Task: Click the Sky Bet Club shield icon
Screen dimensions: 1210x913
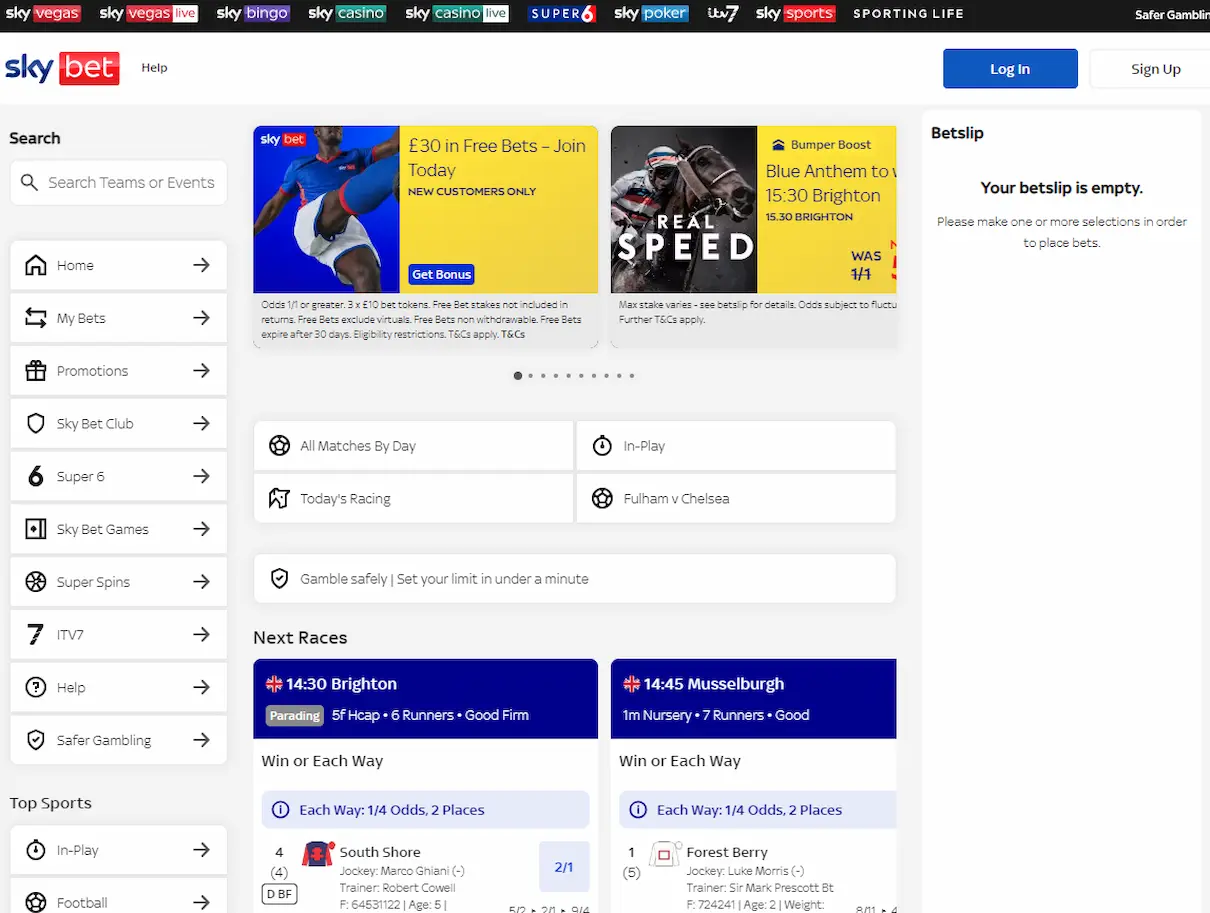Action: (x=36, y=424)
